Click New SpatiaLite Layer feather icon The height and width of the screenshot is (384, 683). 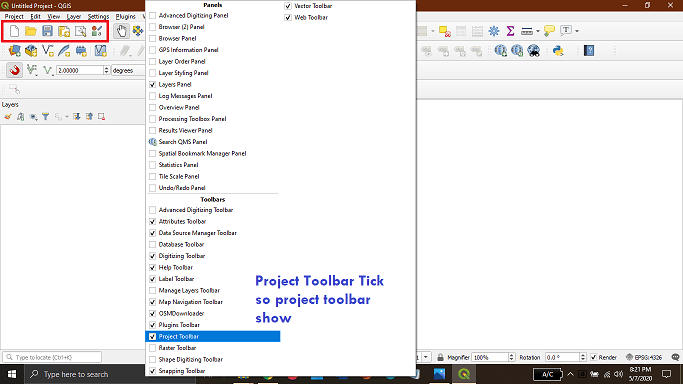coord(64,51)
